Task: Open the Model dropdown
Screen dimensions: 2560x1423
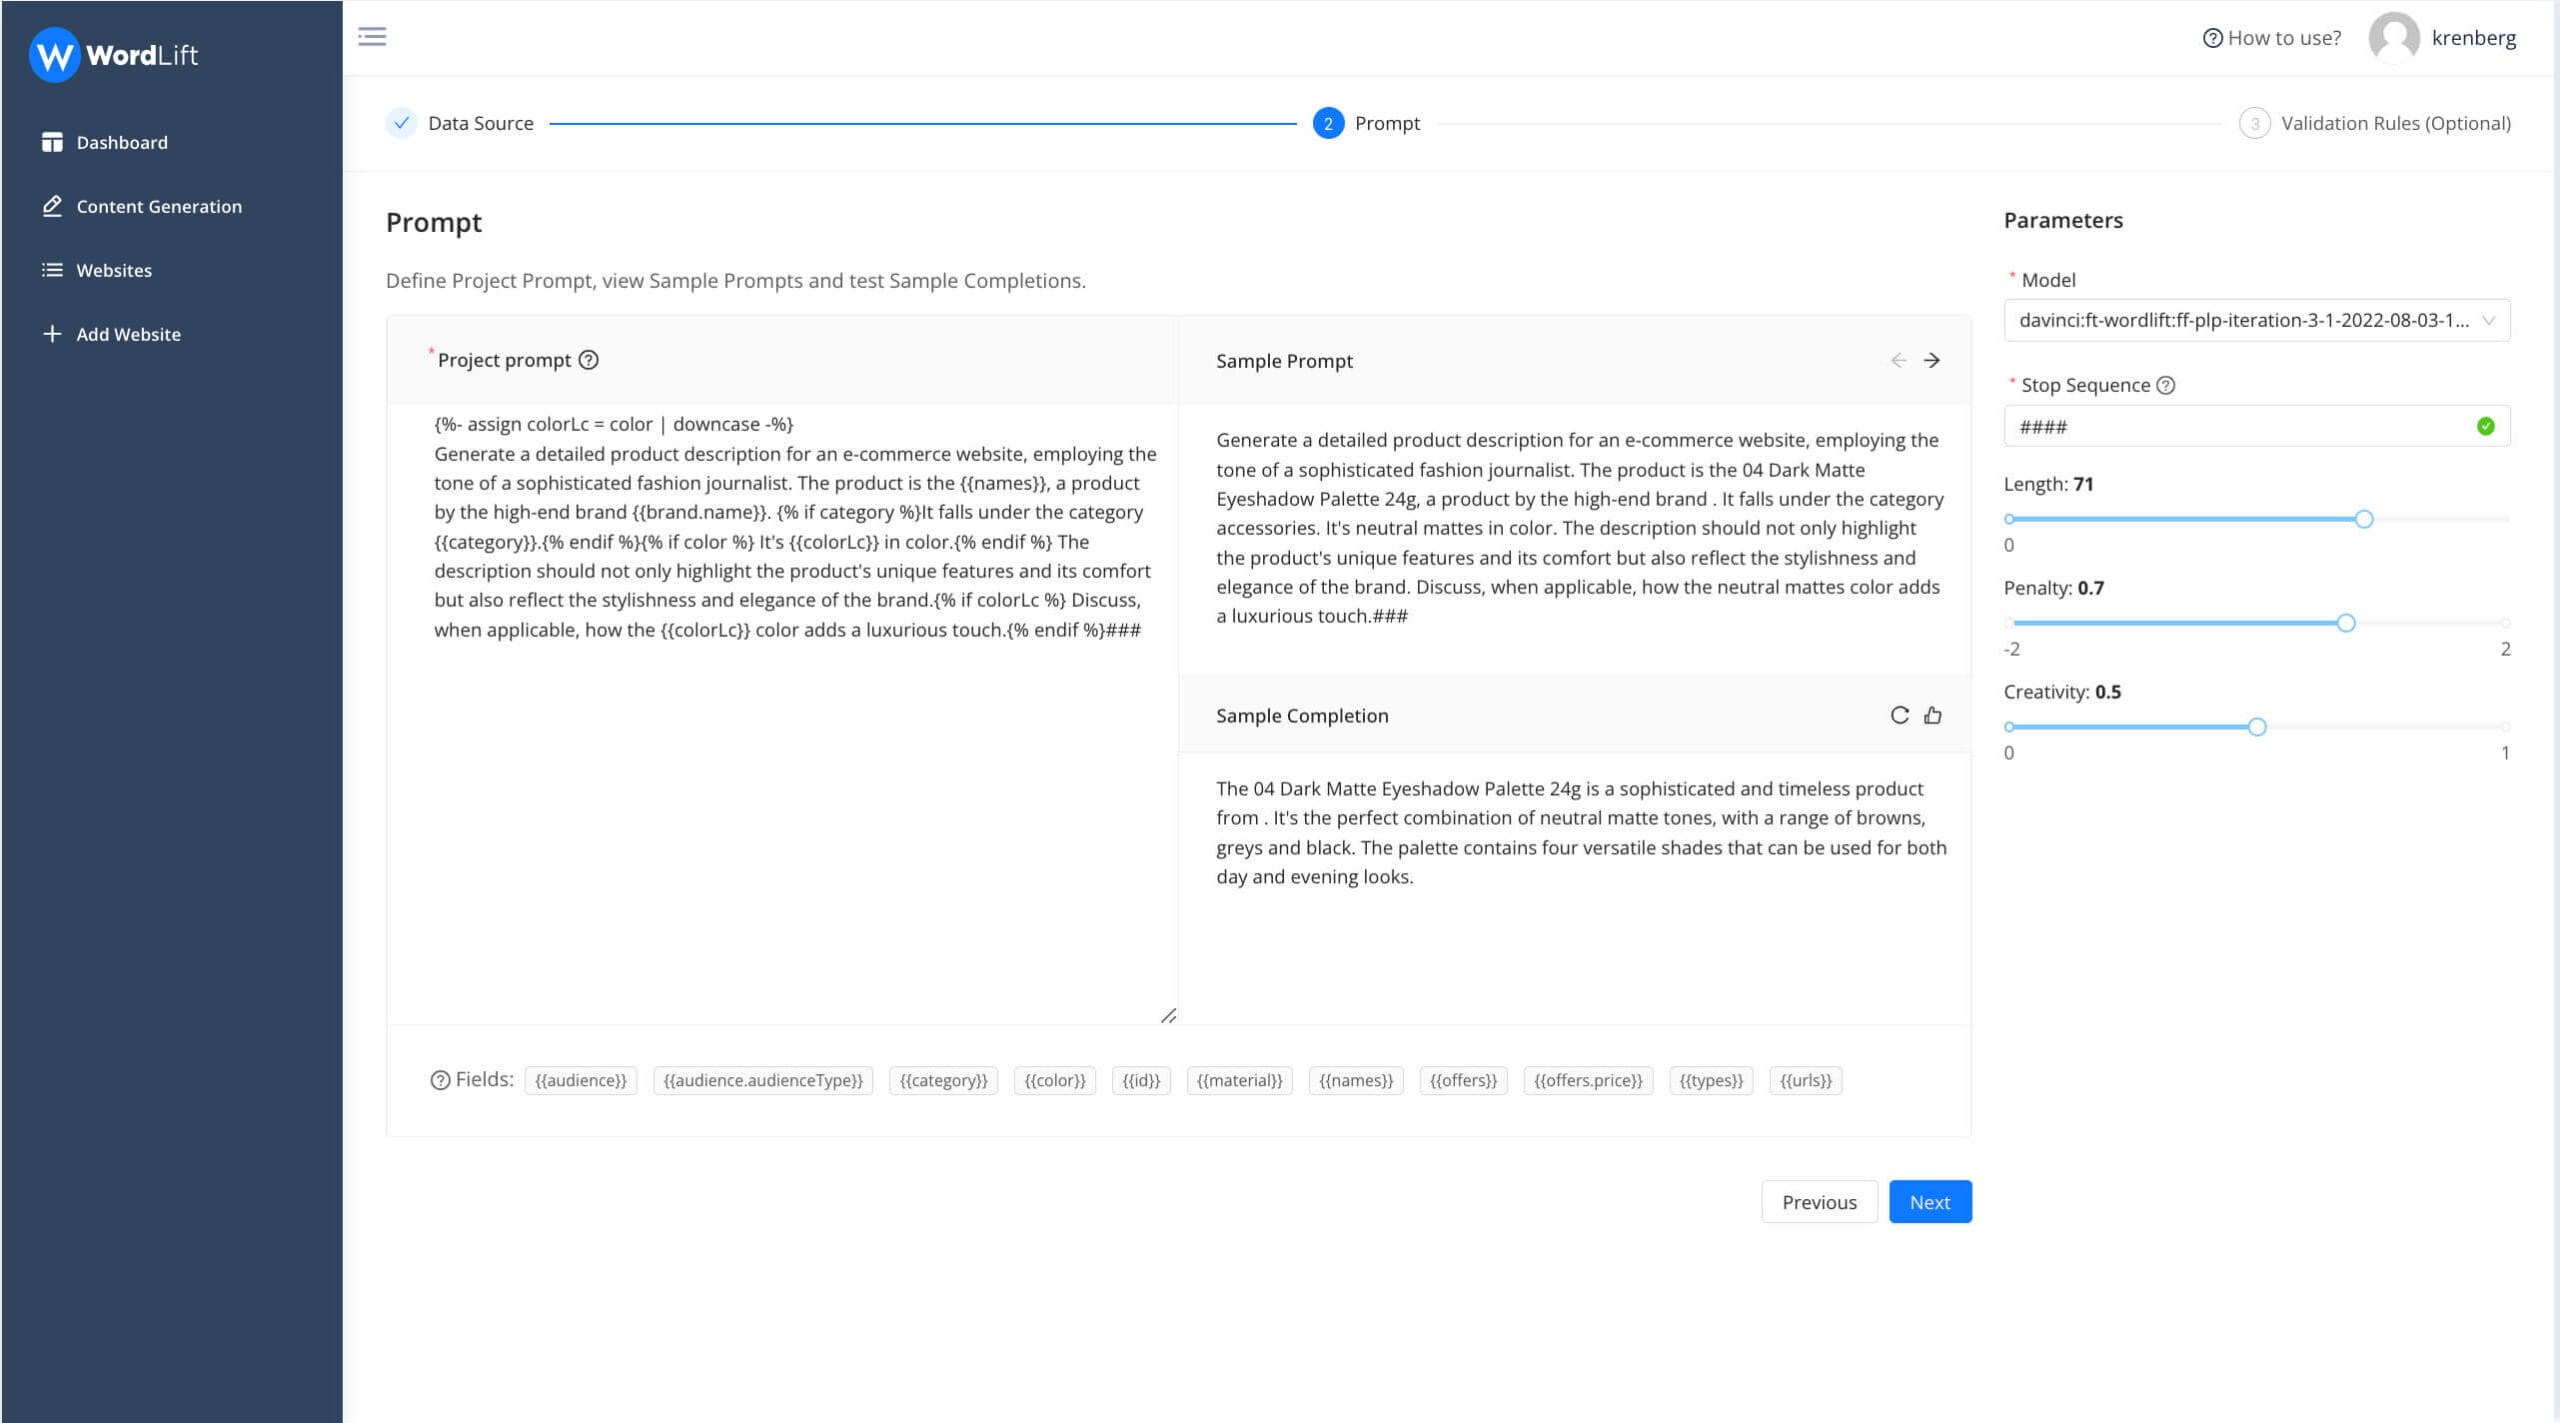Action: (x=2256, y=320)
